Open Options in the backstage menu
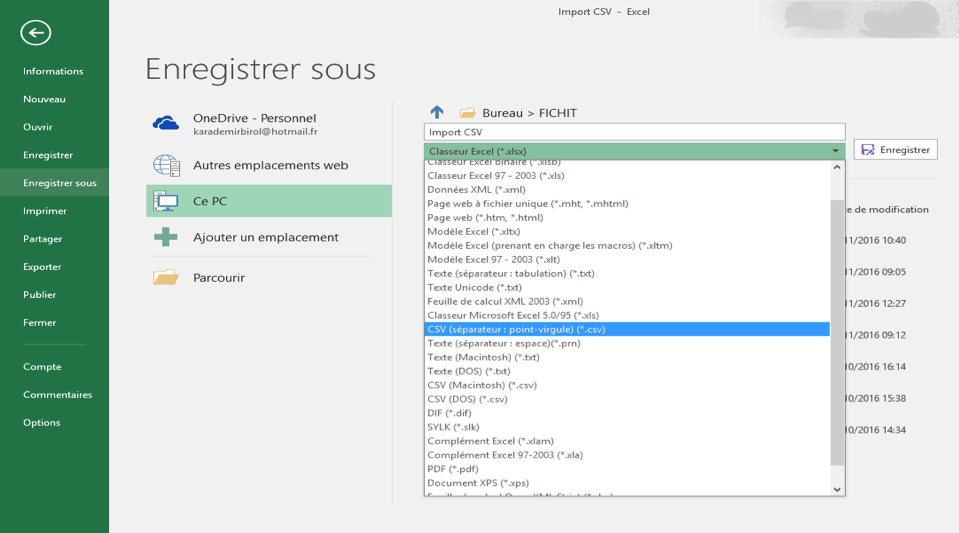Viewport: 959px width, 533px height. click(x=42, y=423)
